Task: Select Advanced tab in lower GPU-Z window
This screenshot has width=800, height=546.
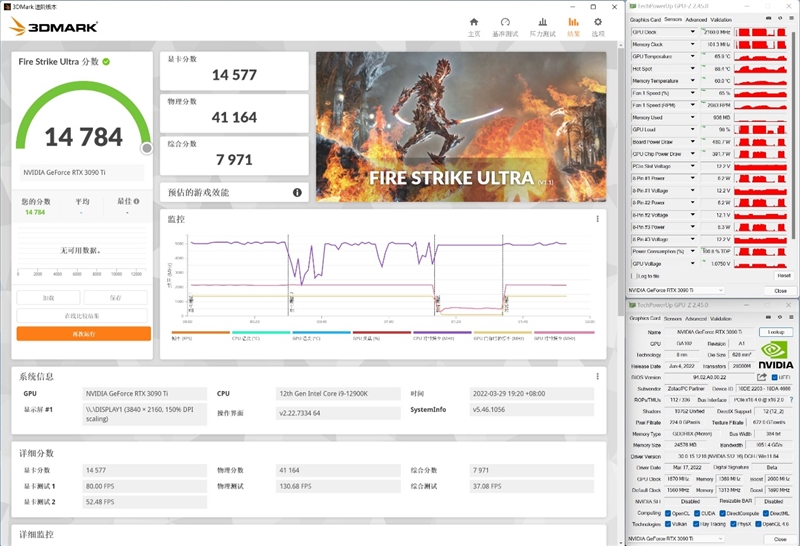Action: (x=696, y=318)
